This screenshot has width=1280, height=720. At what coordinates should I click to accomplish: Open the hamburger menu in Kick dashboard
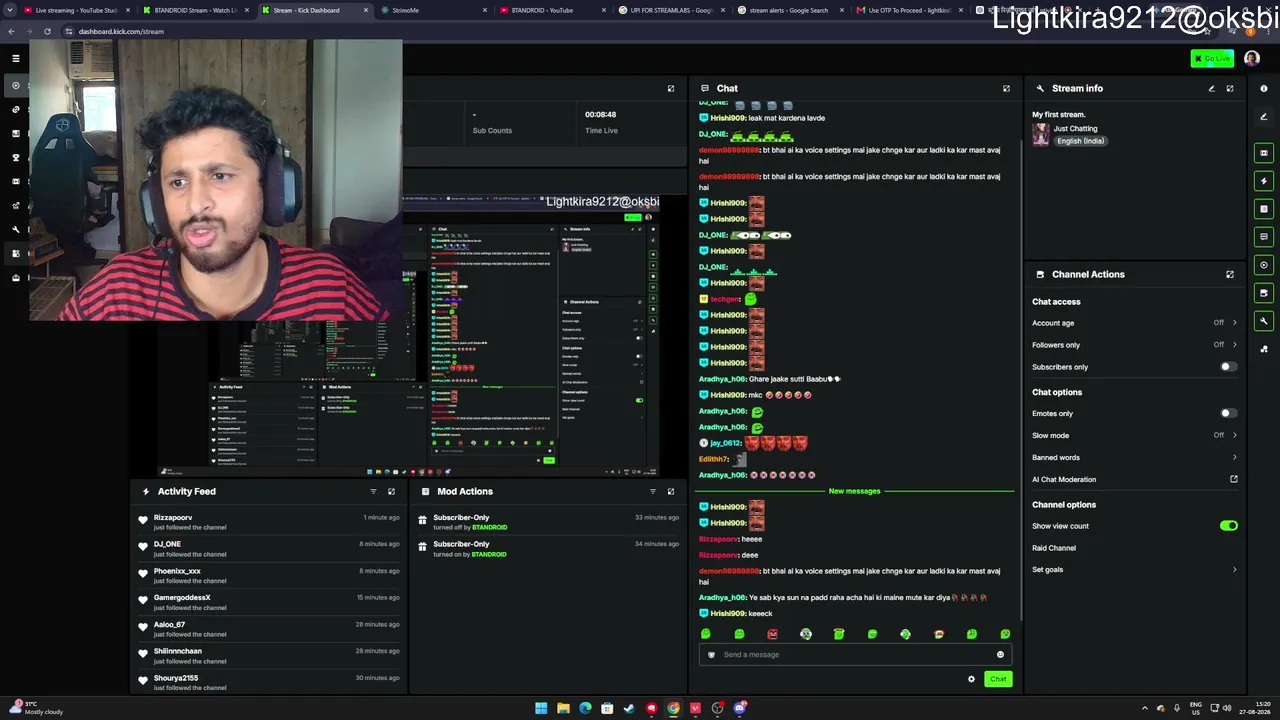[x=16, y=59]
